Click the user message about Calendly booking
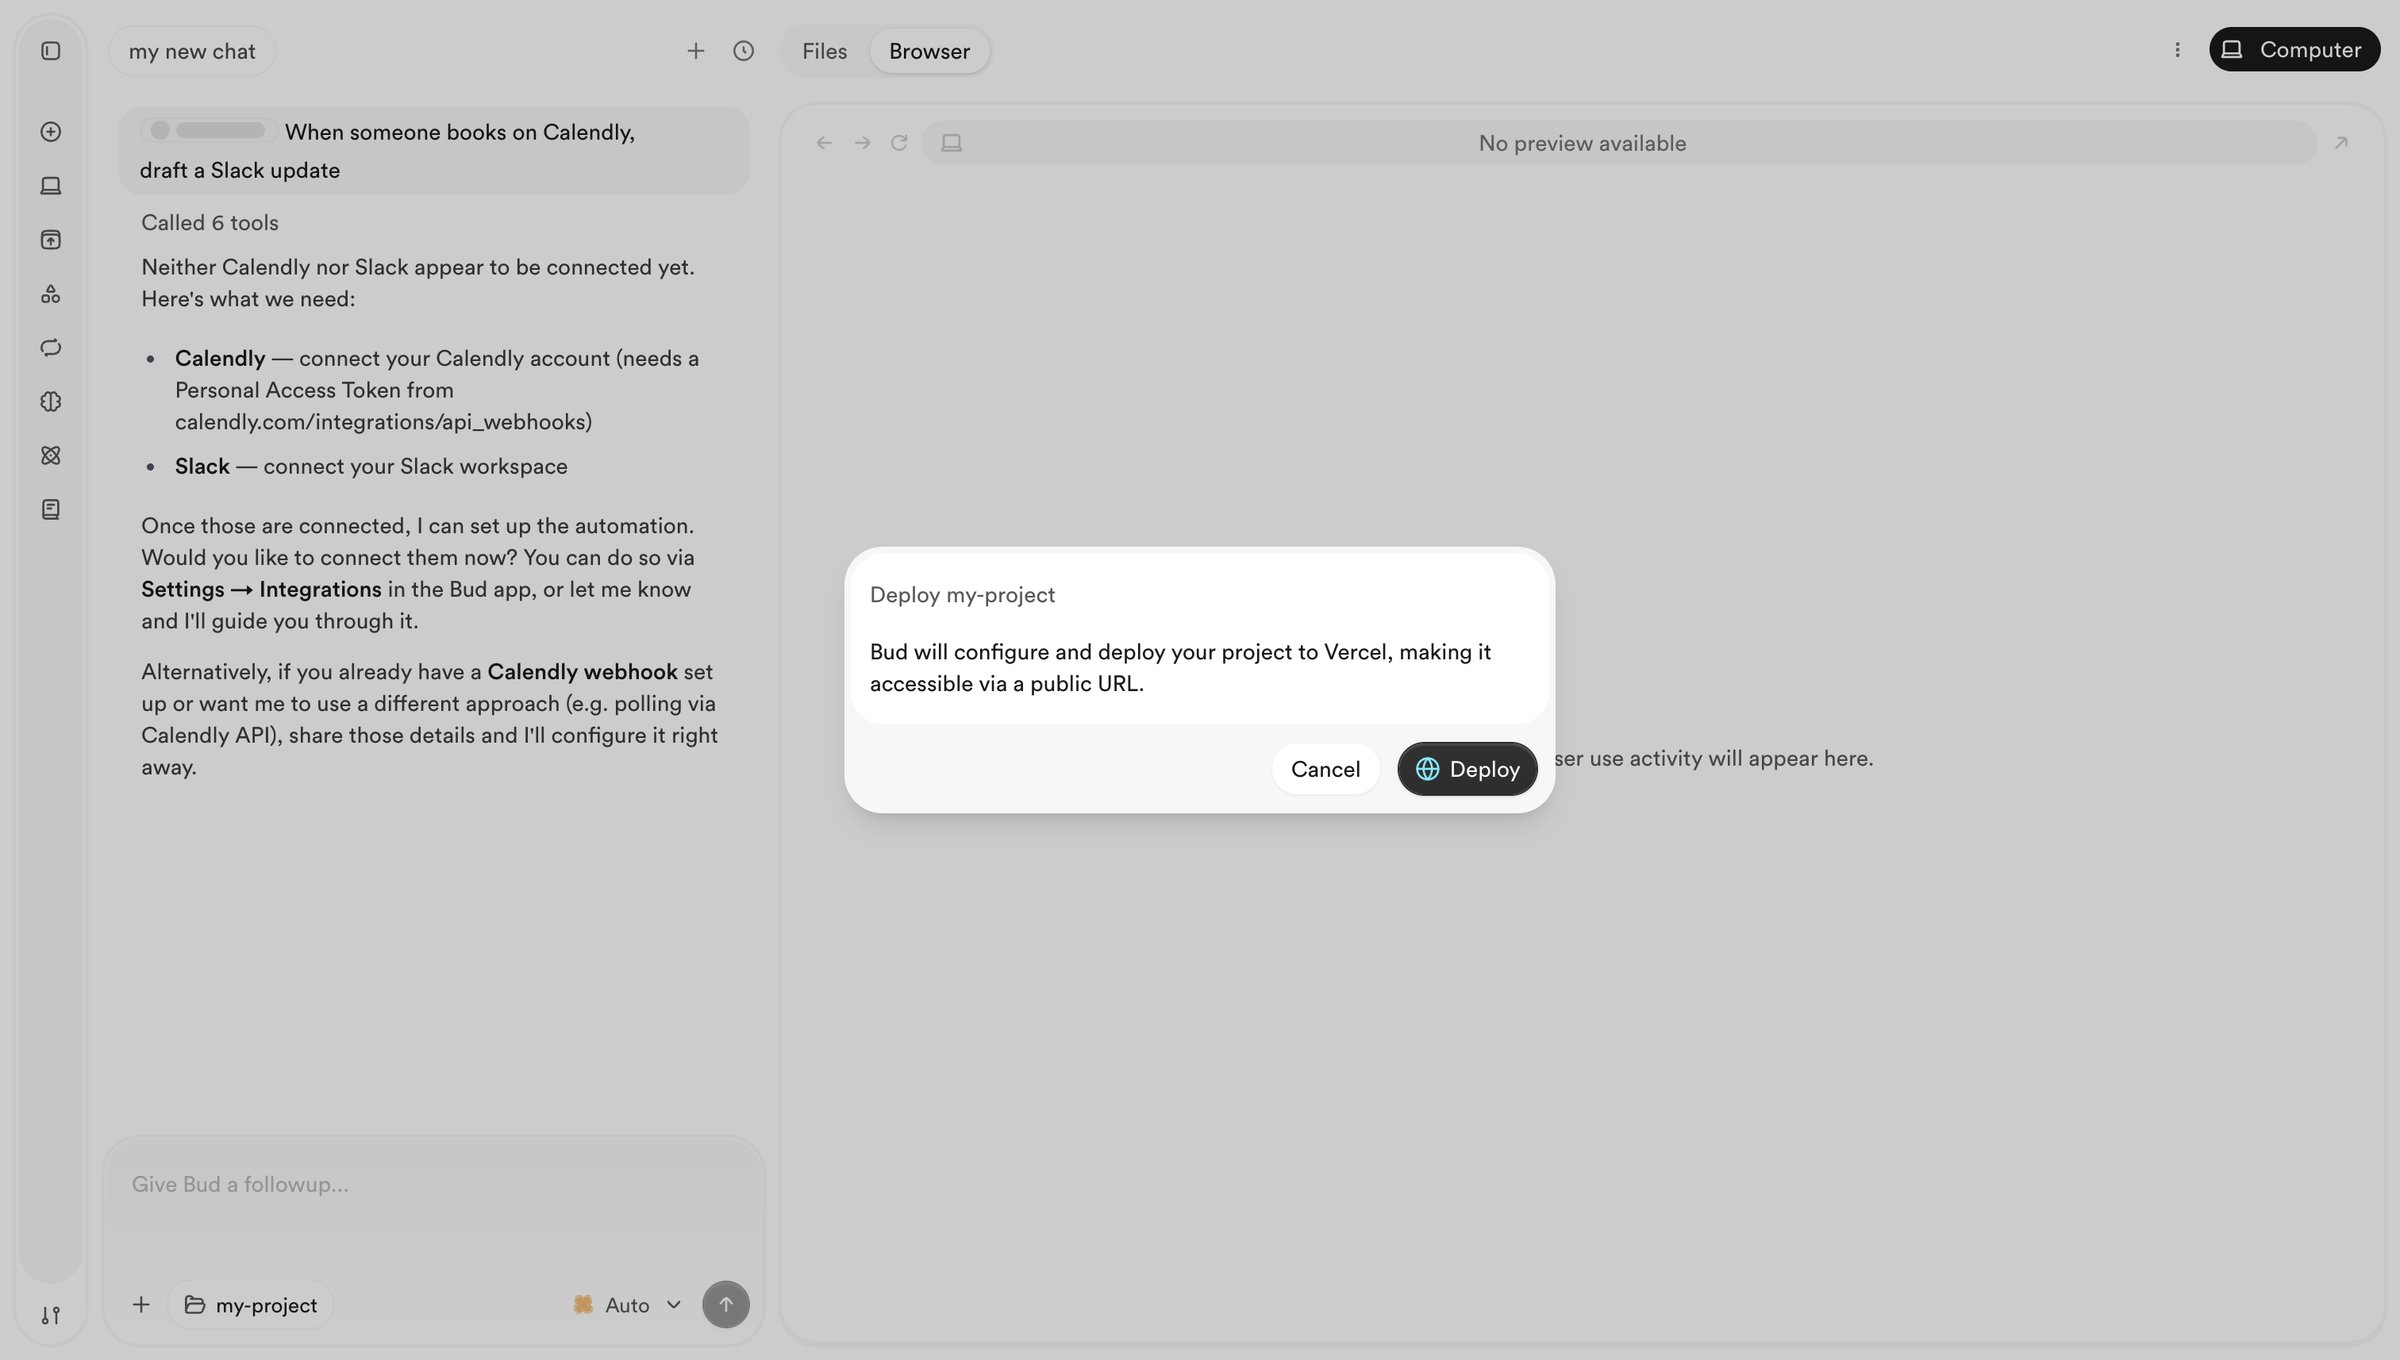 [433, 151]
